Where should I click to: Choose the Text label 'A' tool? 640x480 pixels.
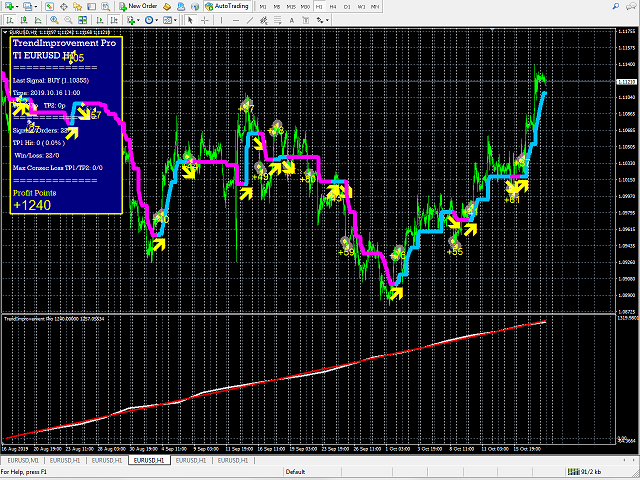291,20
